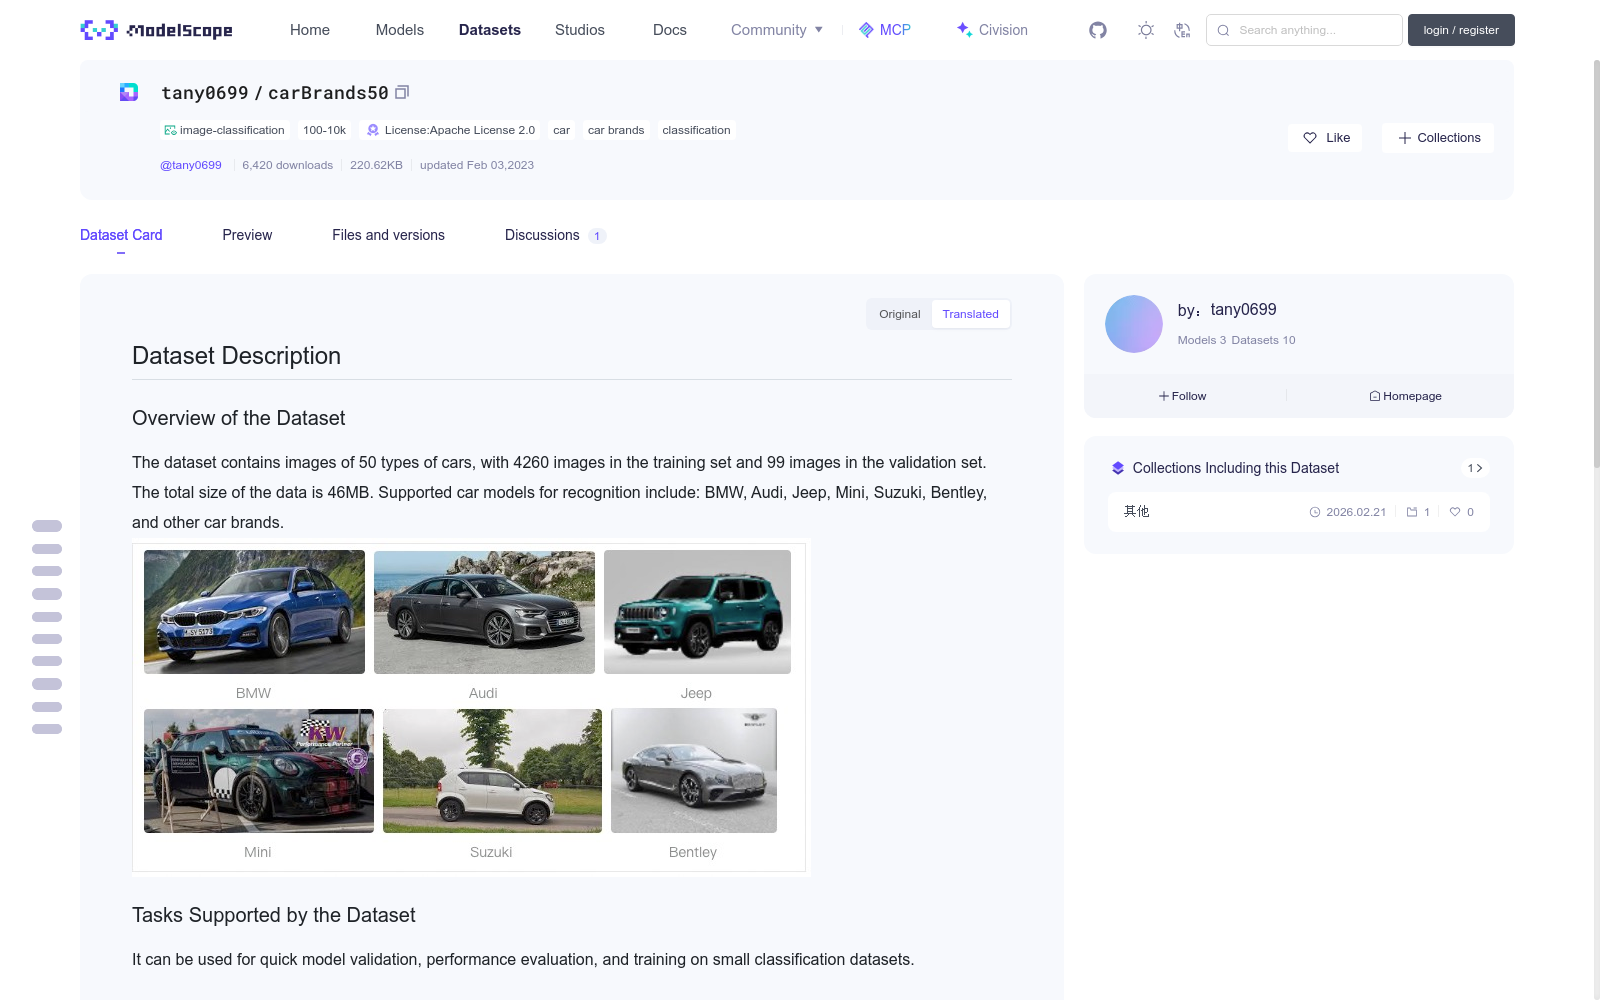Click the car tag

coord(561,130)
